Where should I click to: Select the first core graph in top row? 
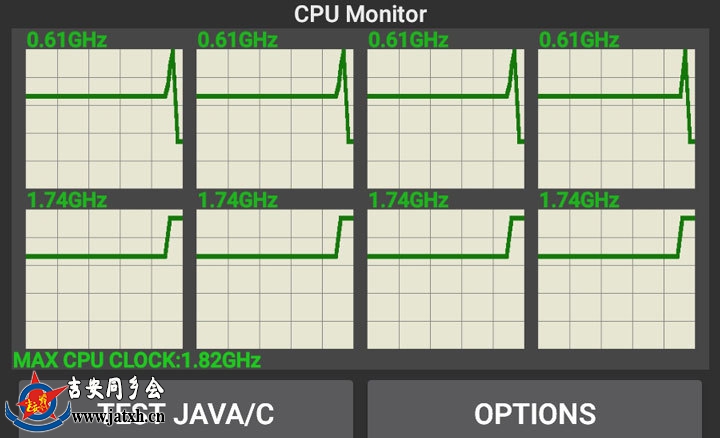pos(104,118)
